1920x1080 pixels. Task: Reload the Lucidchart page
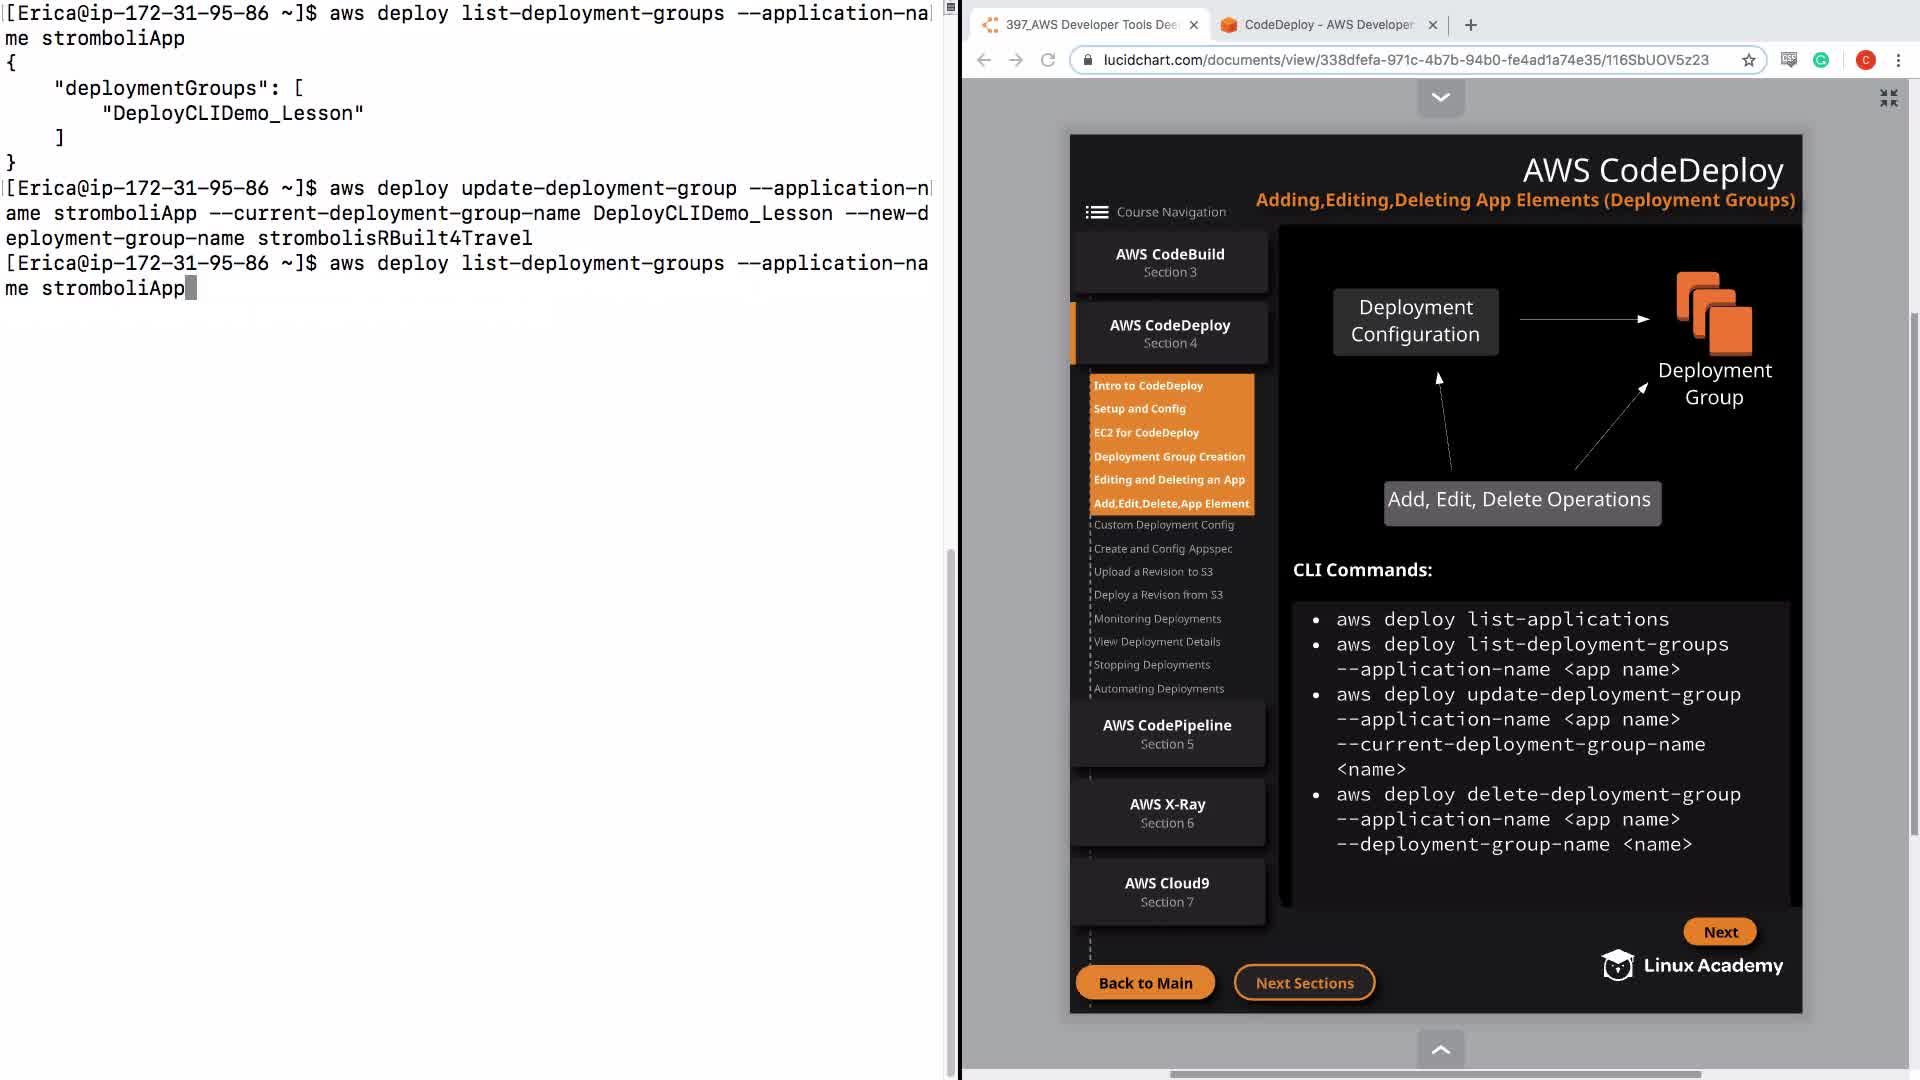click(1048, 60)
